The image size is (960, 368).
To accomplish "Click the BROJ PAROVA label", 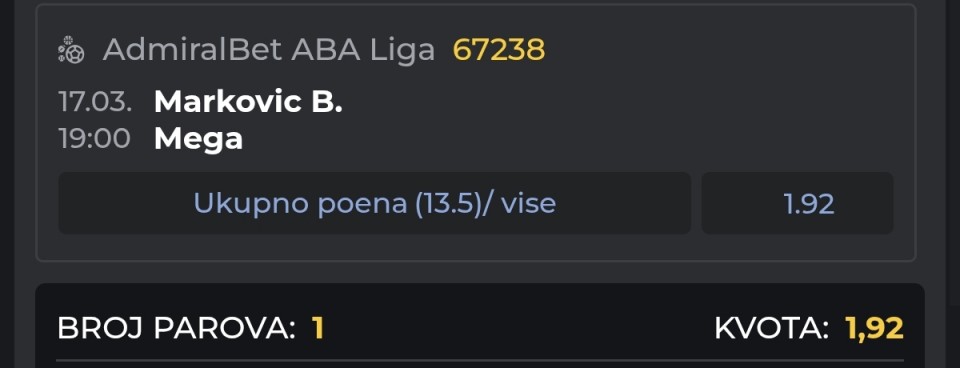I will click(176, 329).
